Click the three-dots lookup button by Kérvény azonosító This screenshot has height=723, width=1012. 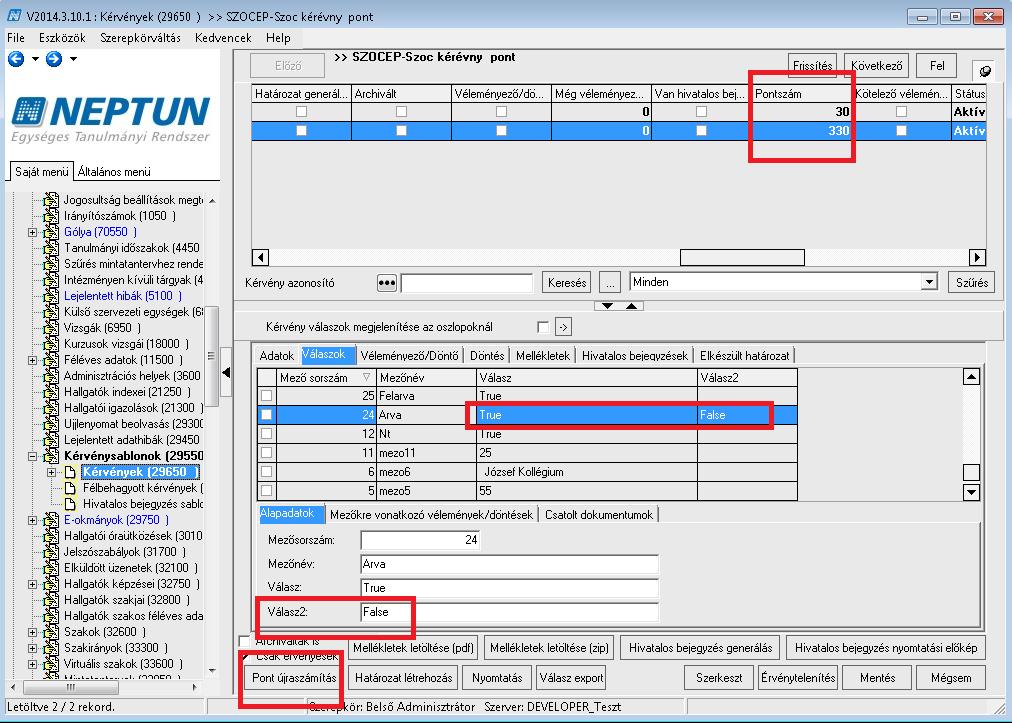click(x=386, y=283)
